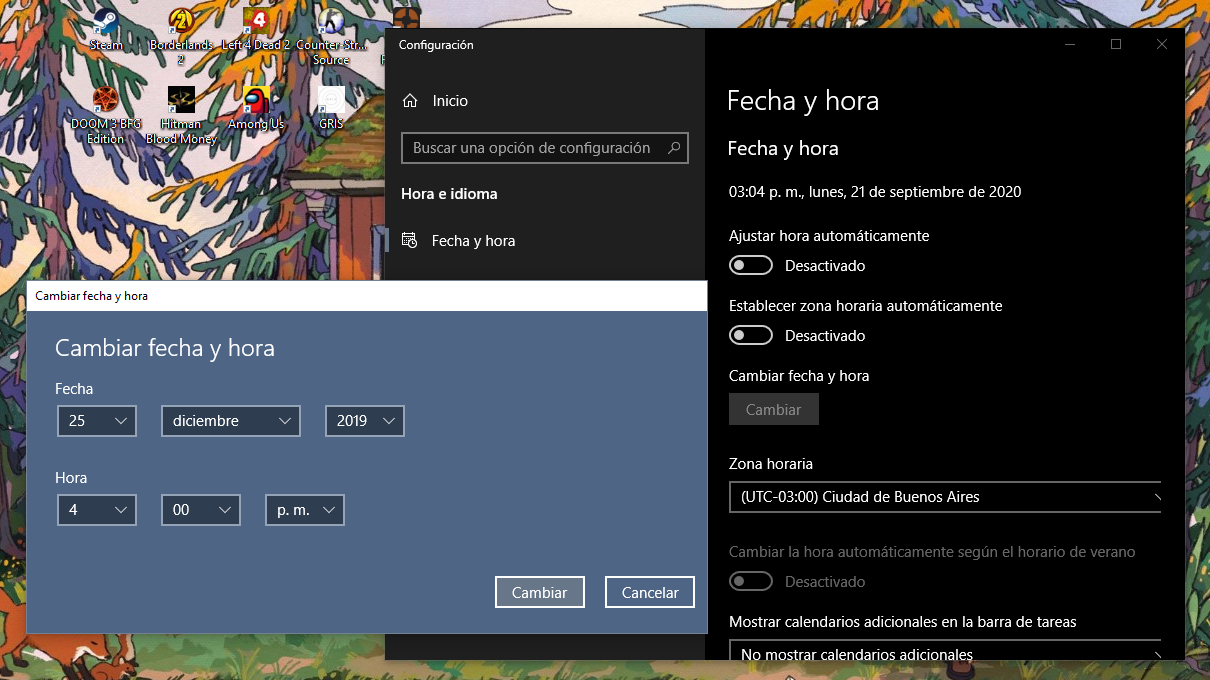Open the month dropdown showing diciembre
The image size is (1210, 680).
pyautogui.click(x=231, y=421)
